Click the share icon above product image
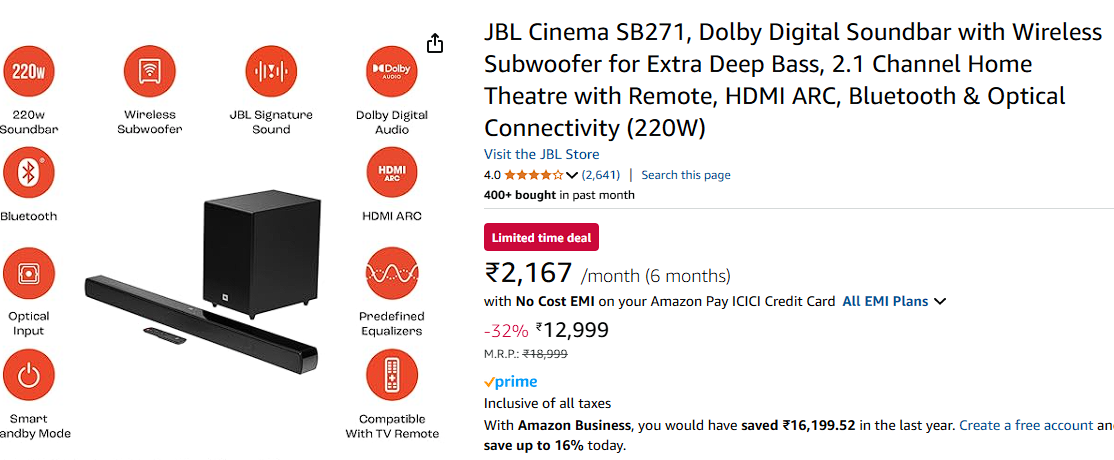 [434, 43]
